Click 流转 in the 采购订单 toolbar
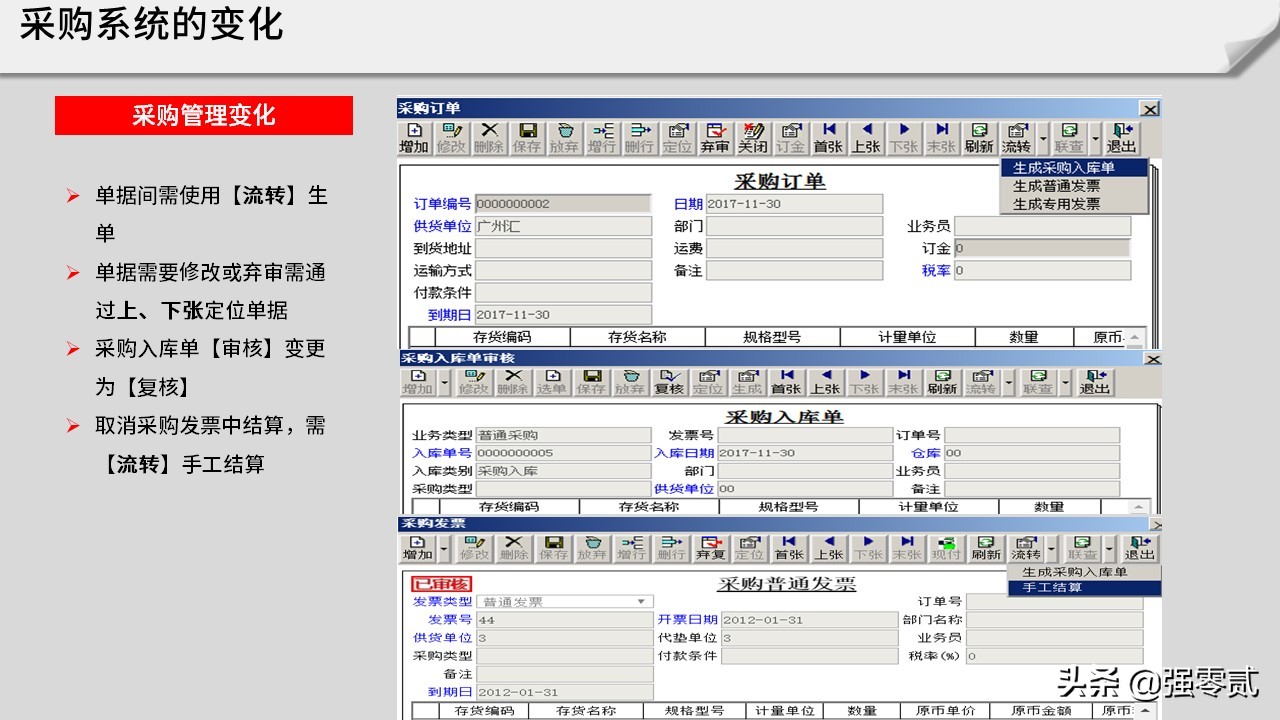1280x720 pixels. (1017, 138)
